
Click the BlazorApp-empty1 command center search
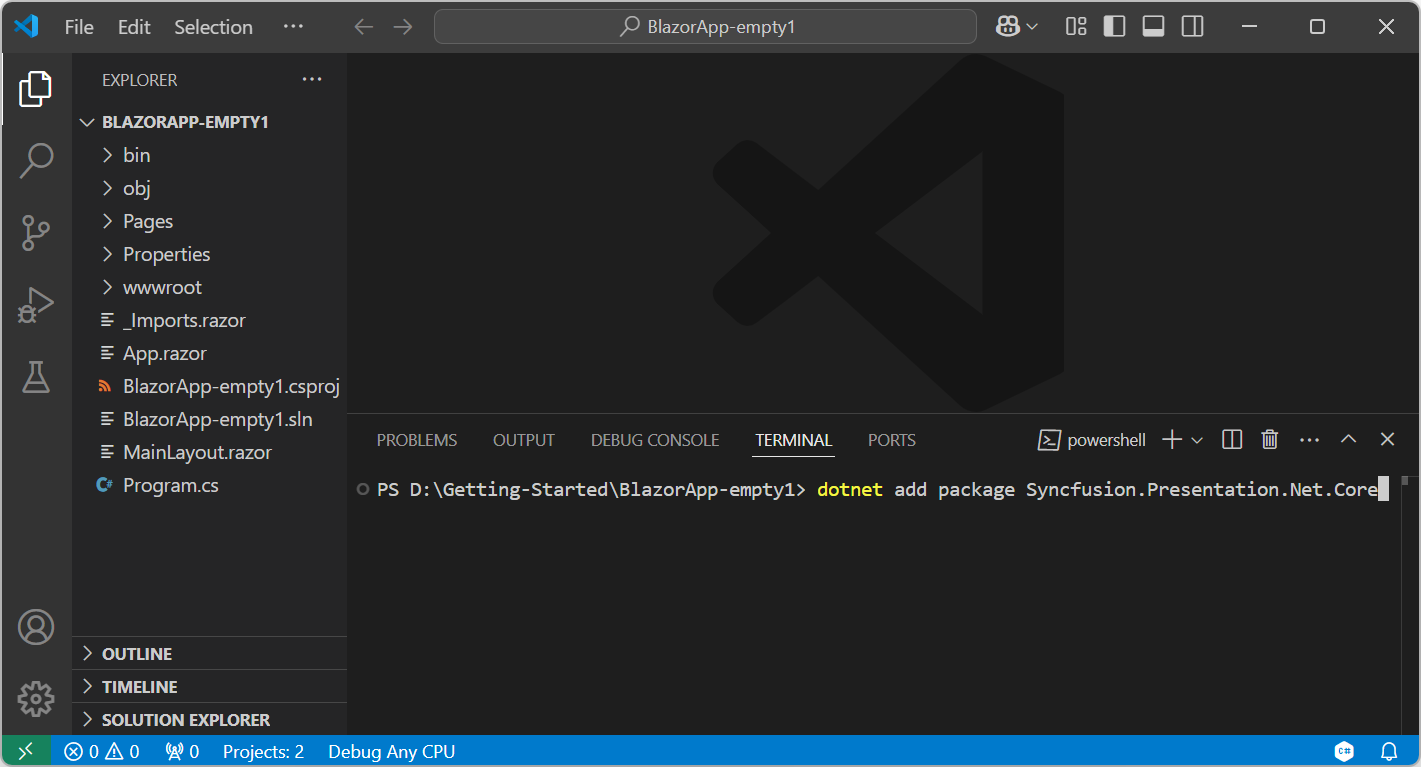(705, 27)
